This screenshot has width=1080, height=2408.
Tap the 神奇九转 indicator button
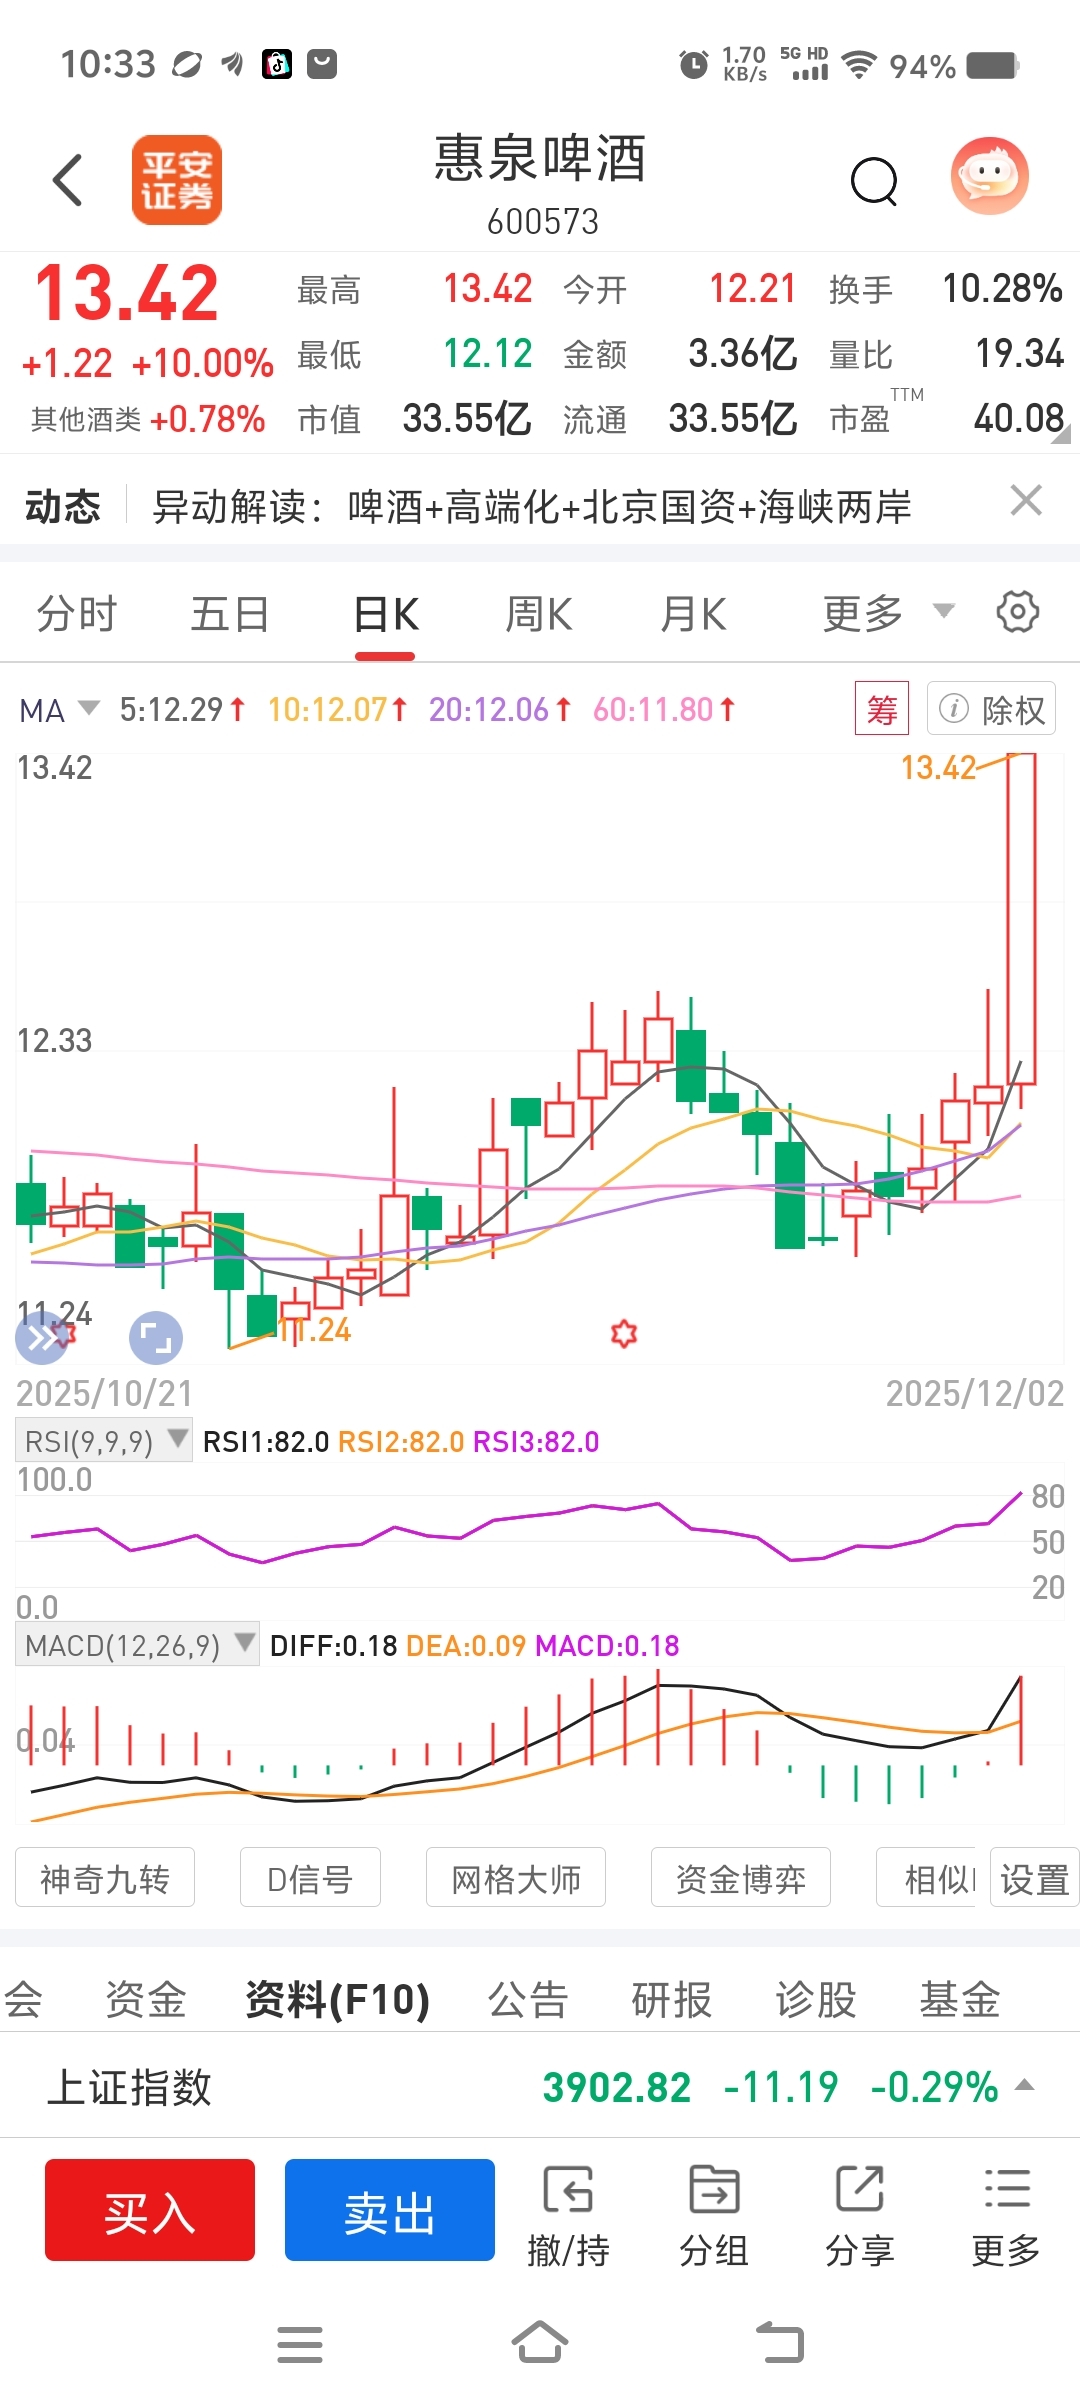105,1878
